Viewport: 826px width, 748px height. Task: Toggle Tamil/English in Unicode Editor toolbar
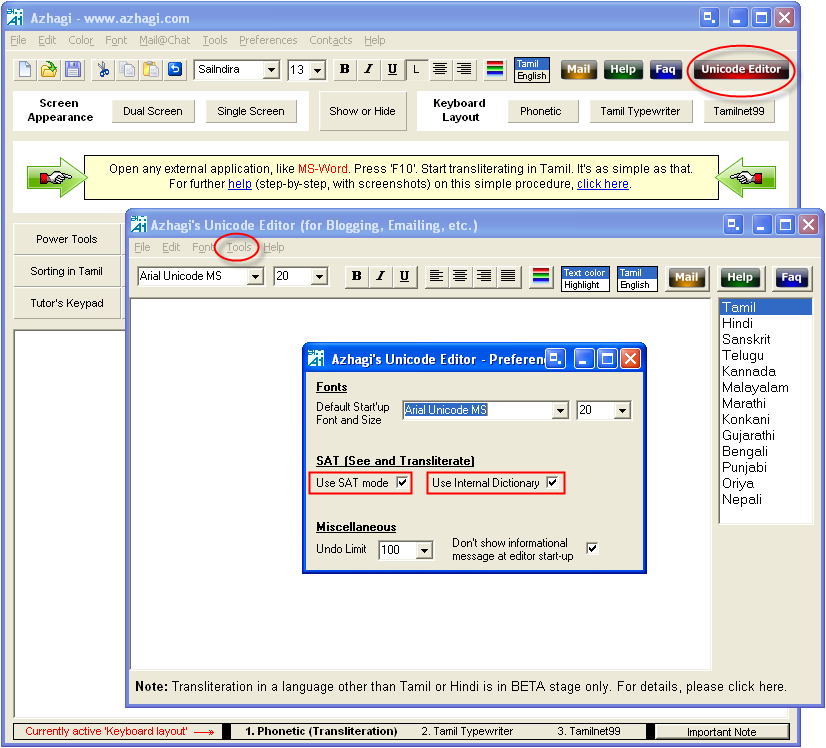(637, 279)
